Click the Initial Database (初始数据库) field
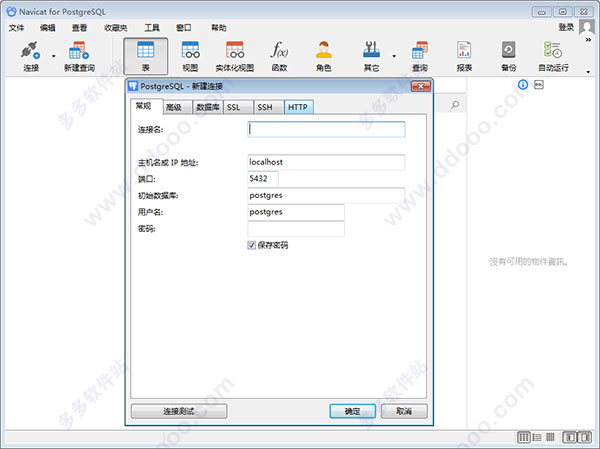The width and height of the screenshot is (600, 449). coord(326,195)
